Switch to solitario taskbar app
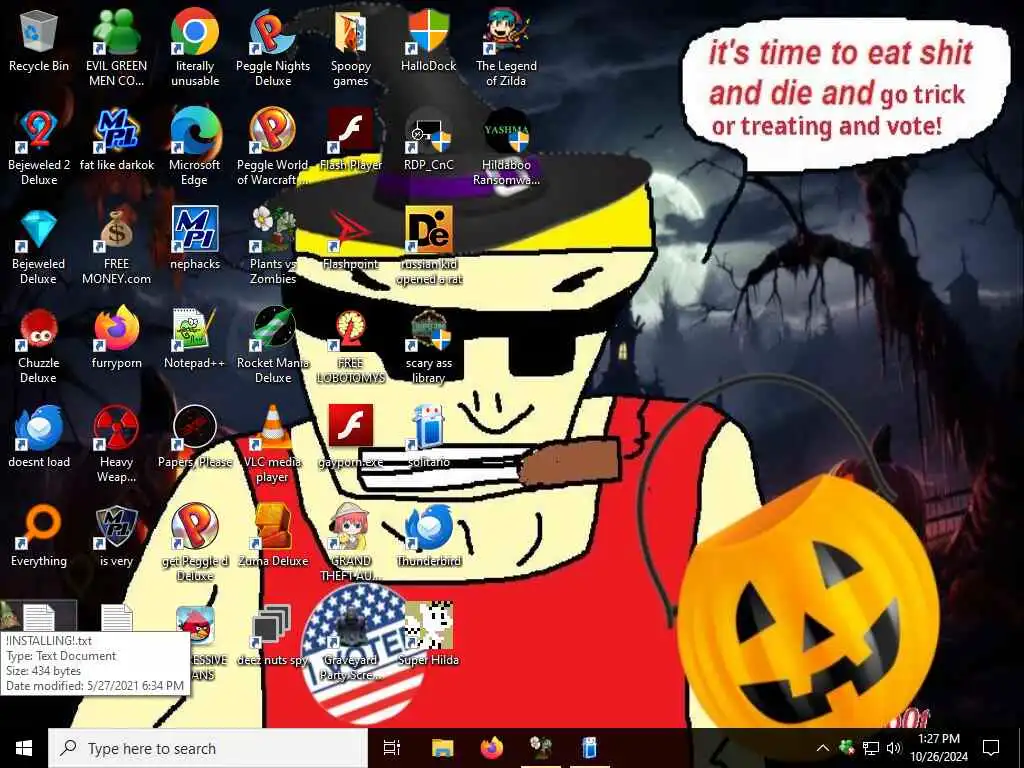 coord(590,748)
